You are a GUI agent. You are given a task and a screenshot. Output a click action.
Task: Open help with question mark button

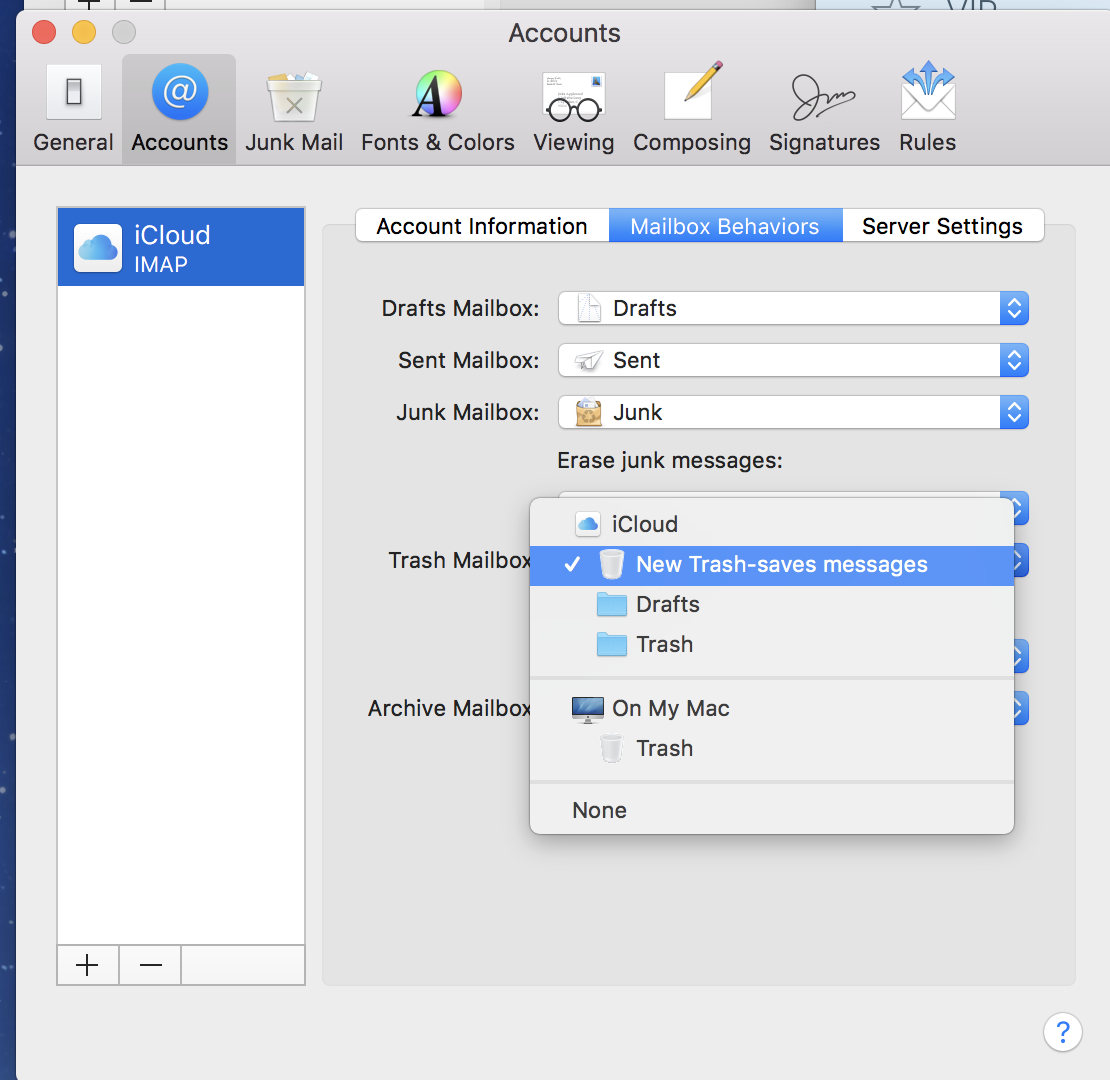tap(1062, 1032)
